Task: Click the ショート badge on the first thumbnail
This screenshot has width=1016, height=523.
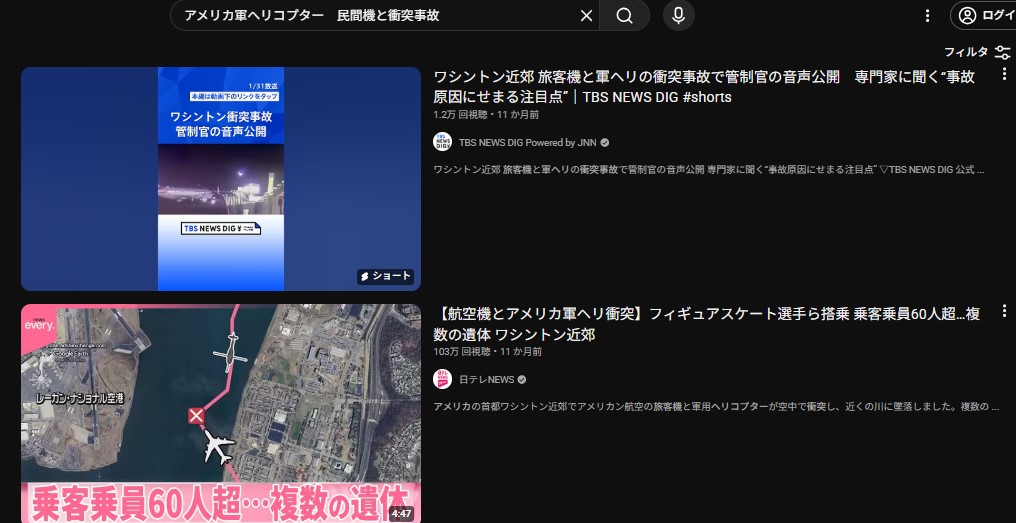Action: (x=386, y=276)
